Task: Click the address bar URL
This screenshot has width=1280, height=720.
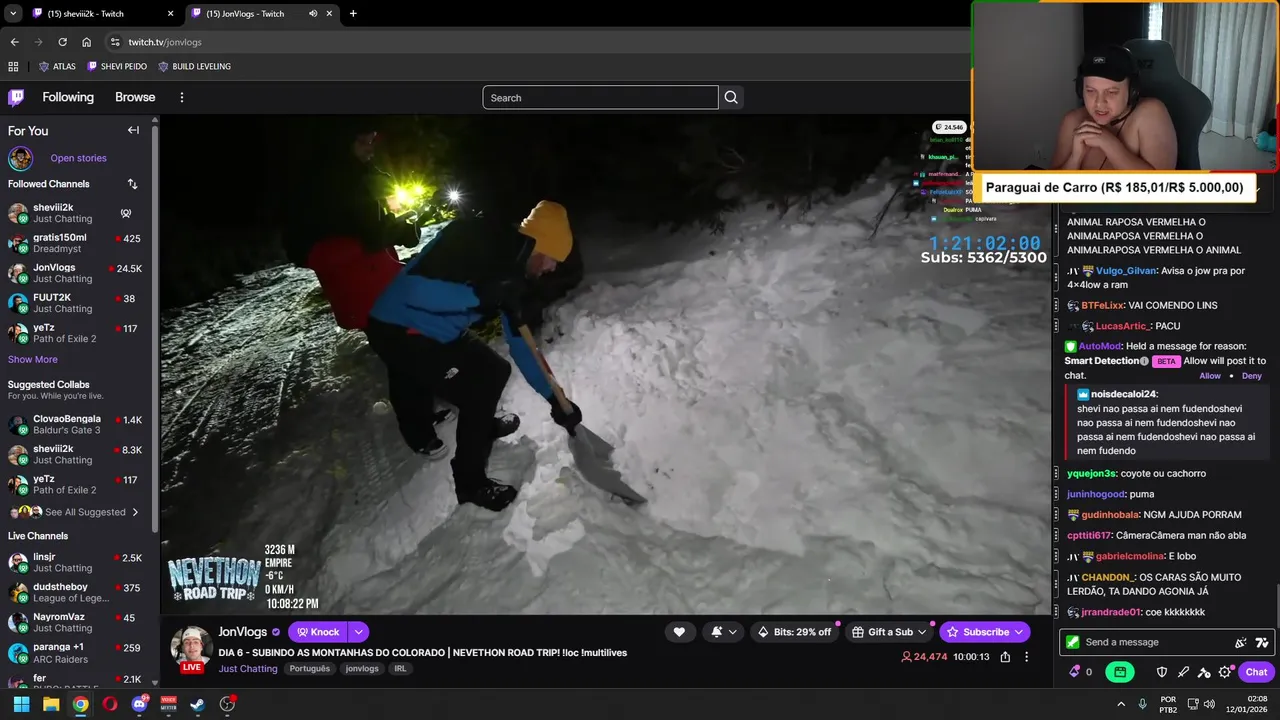Action: point(165,42)
